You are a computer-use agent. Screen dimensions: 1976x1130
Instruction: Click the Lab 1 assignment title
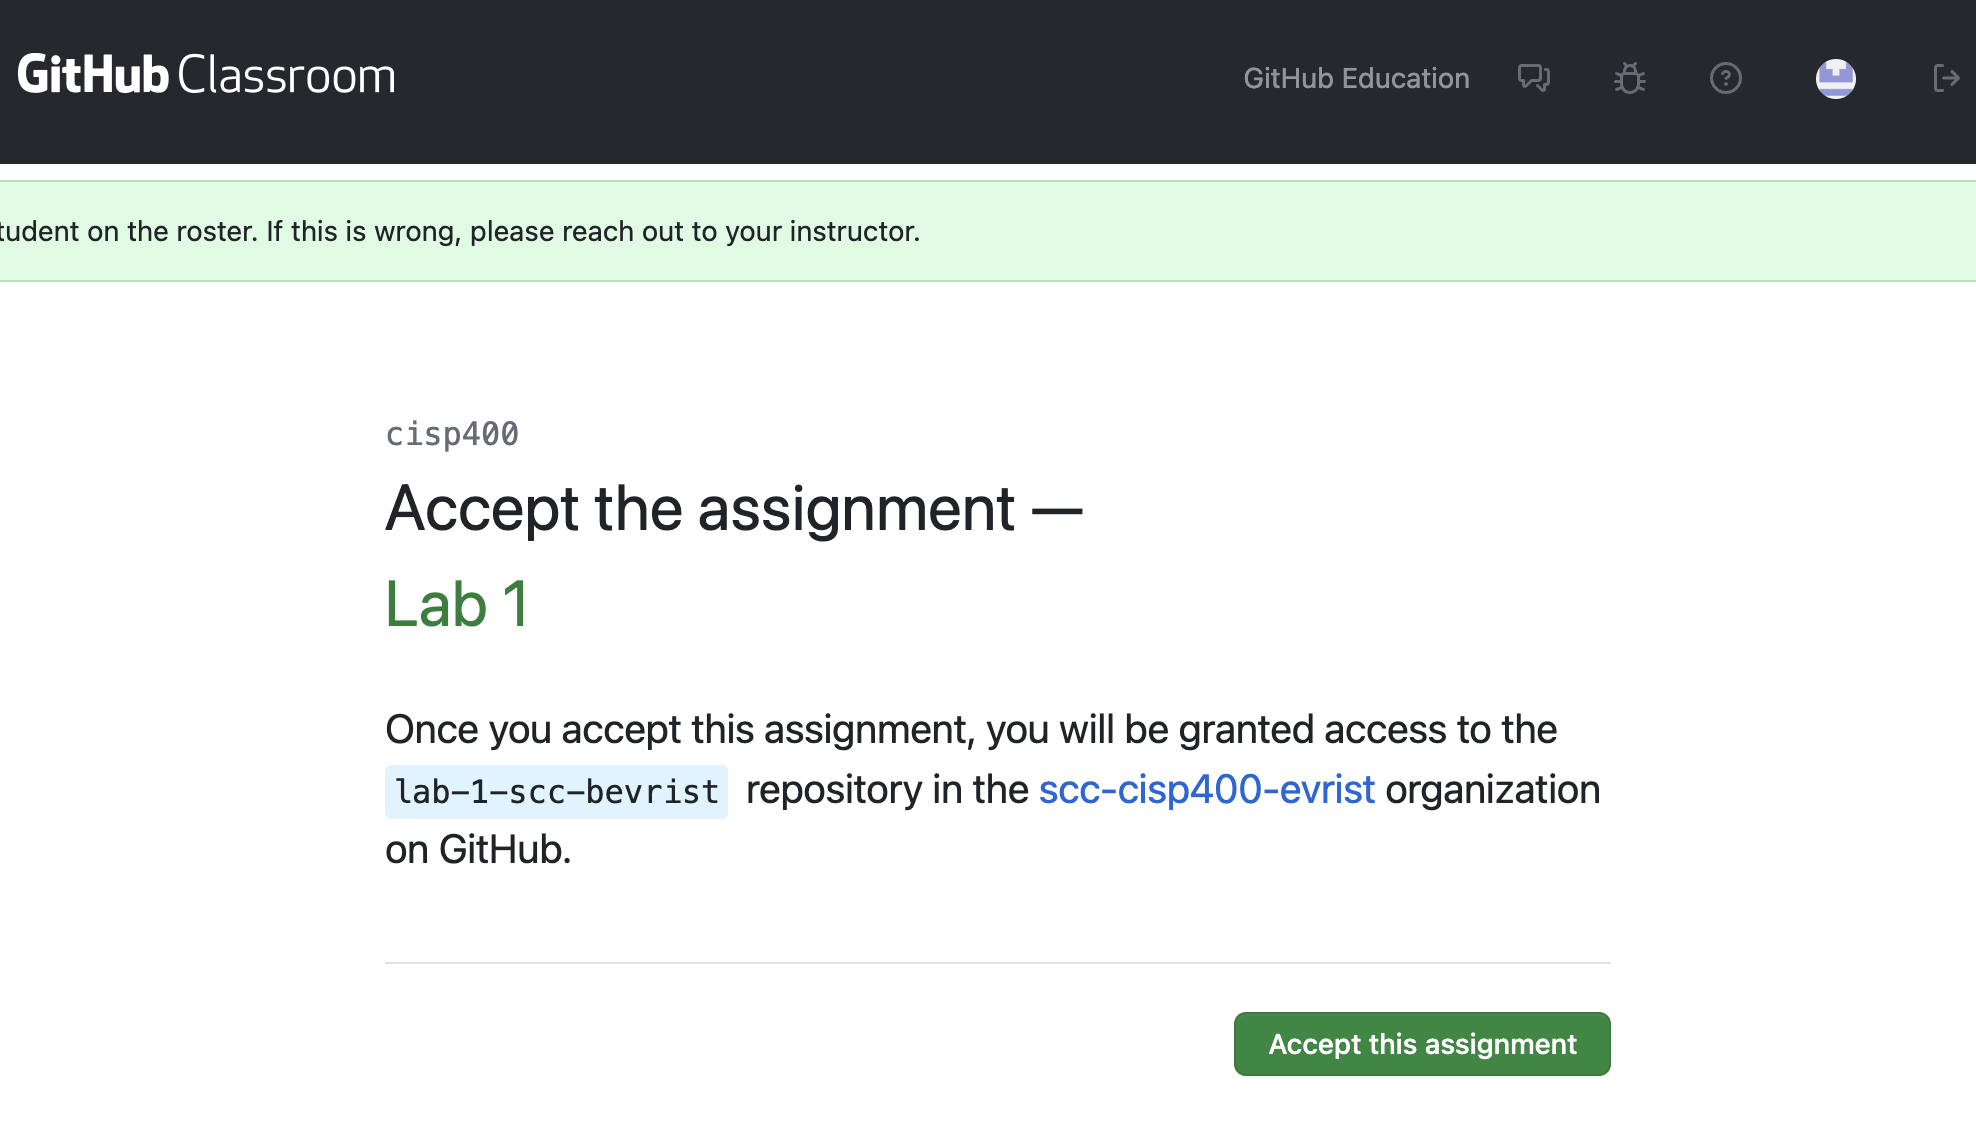coord(457,605)
